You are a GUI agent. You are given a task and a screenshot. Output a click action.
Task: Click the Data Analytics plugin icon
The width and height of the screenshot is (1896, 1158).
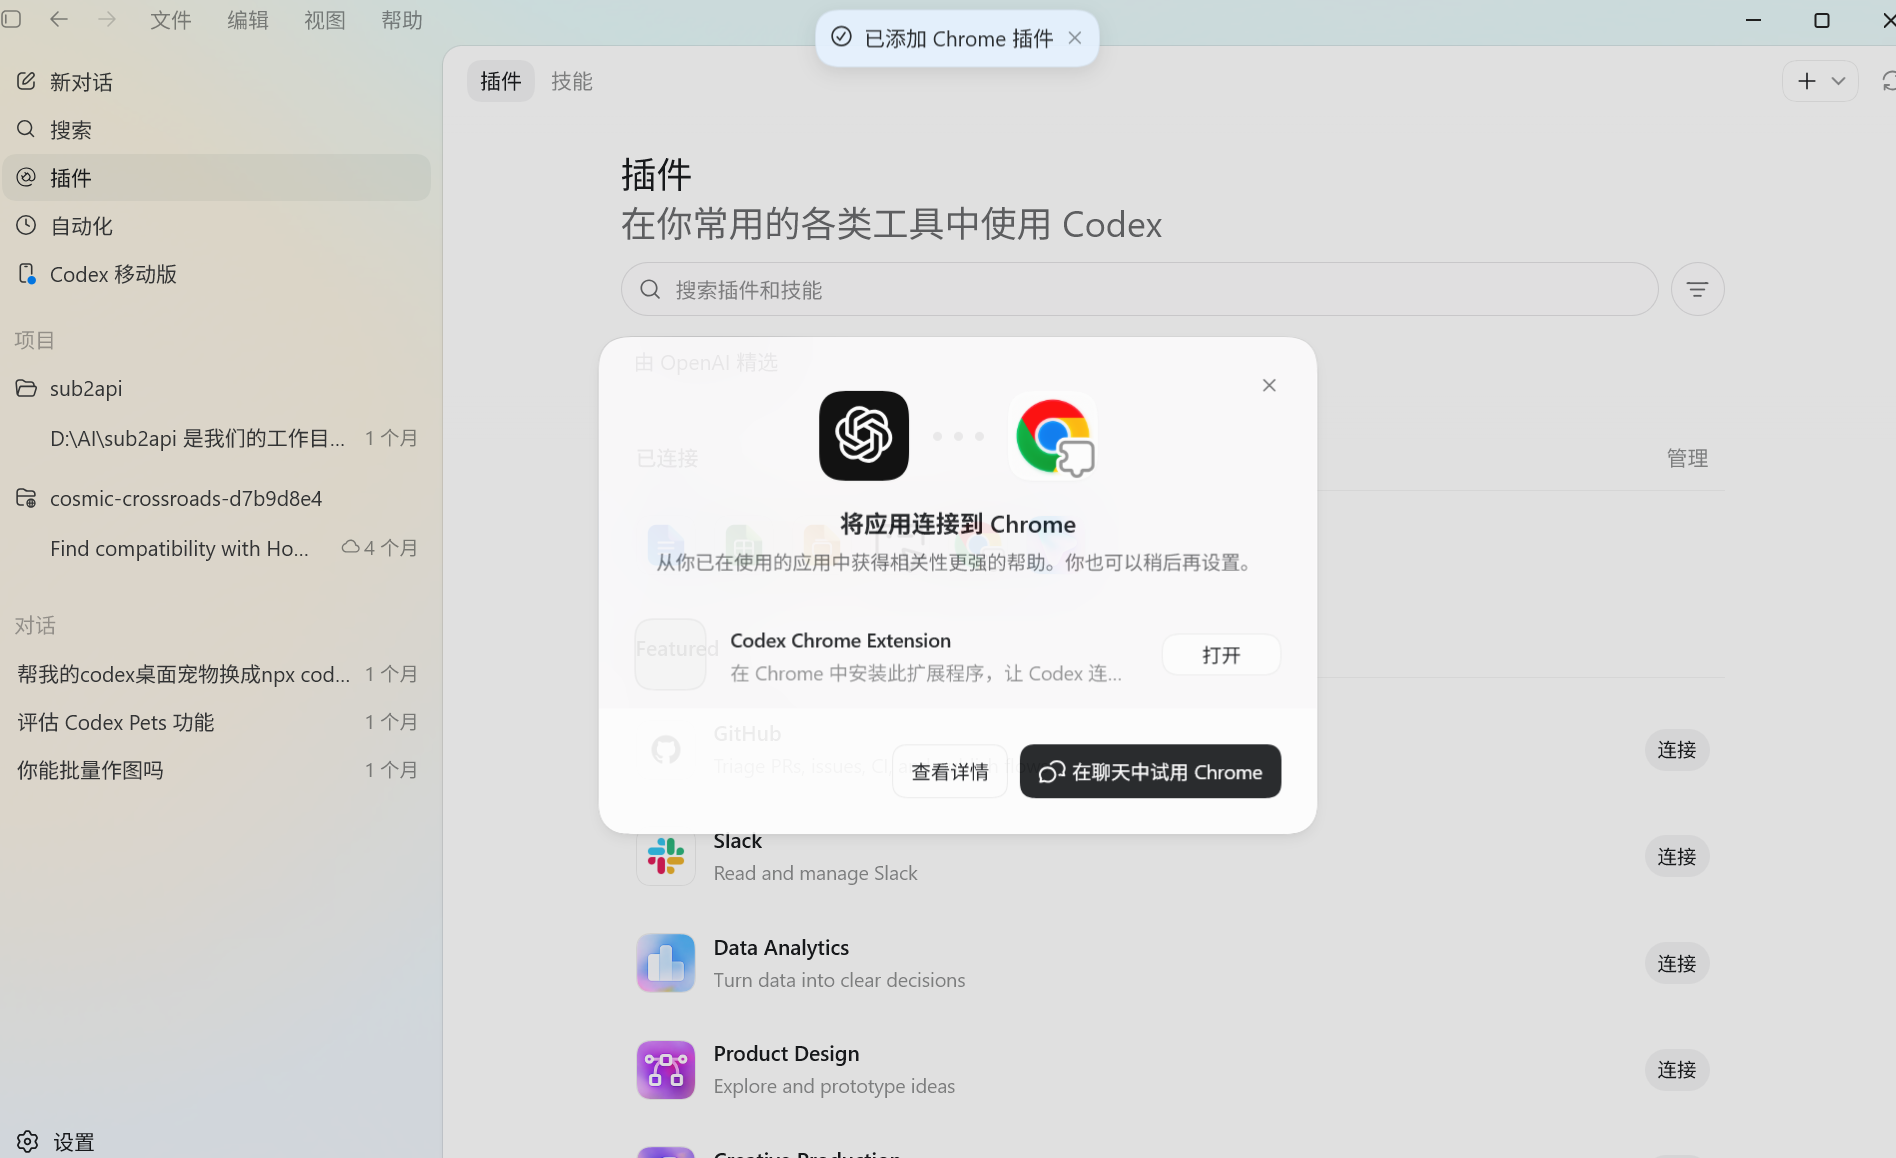coord(666,963)
